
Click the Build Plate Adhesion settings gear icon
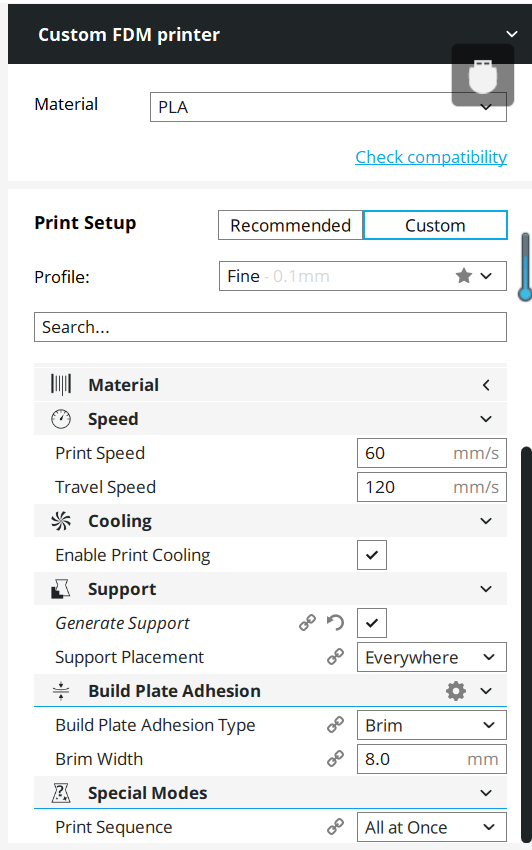point(456,691)
